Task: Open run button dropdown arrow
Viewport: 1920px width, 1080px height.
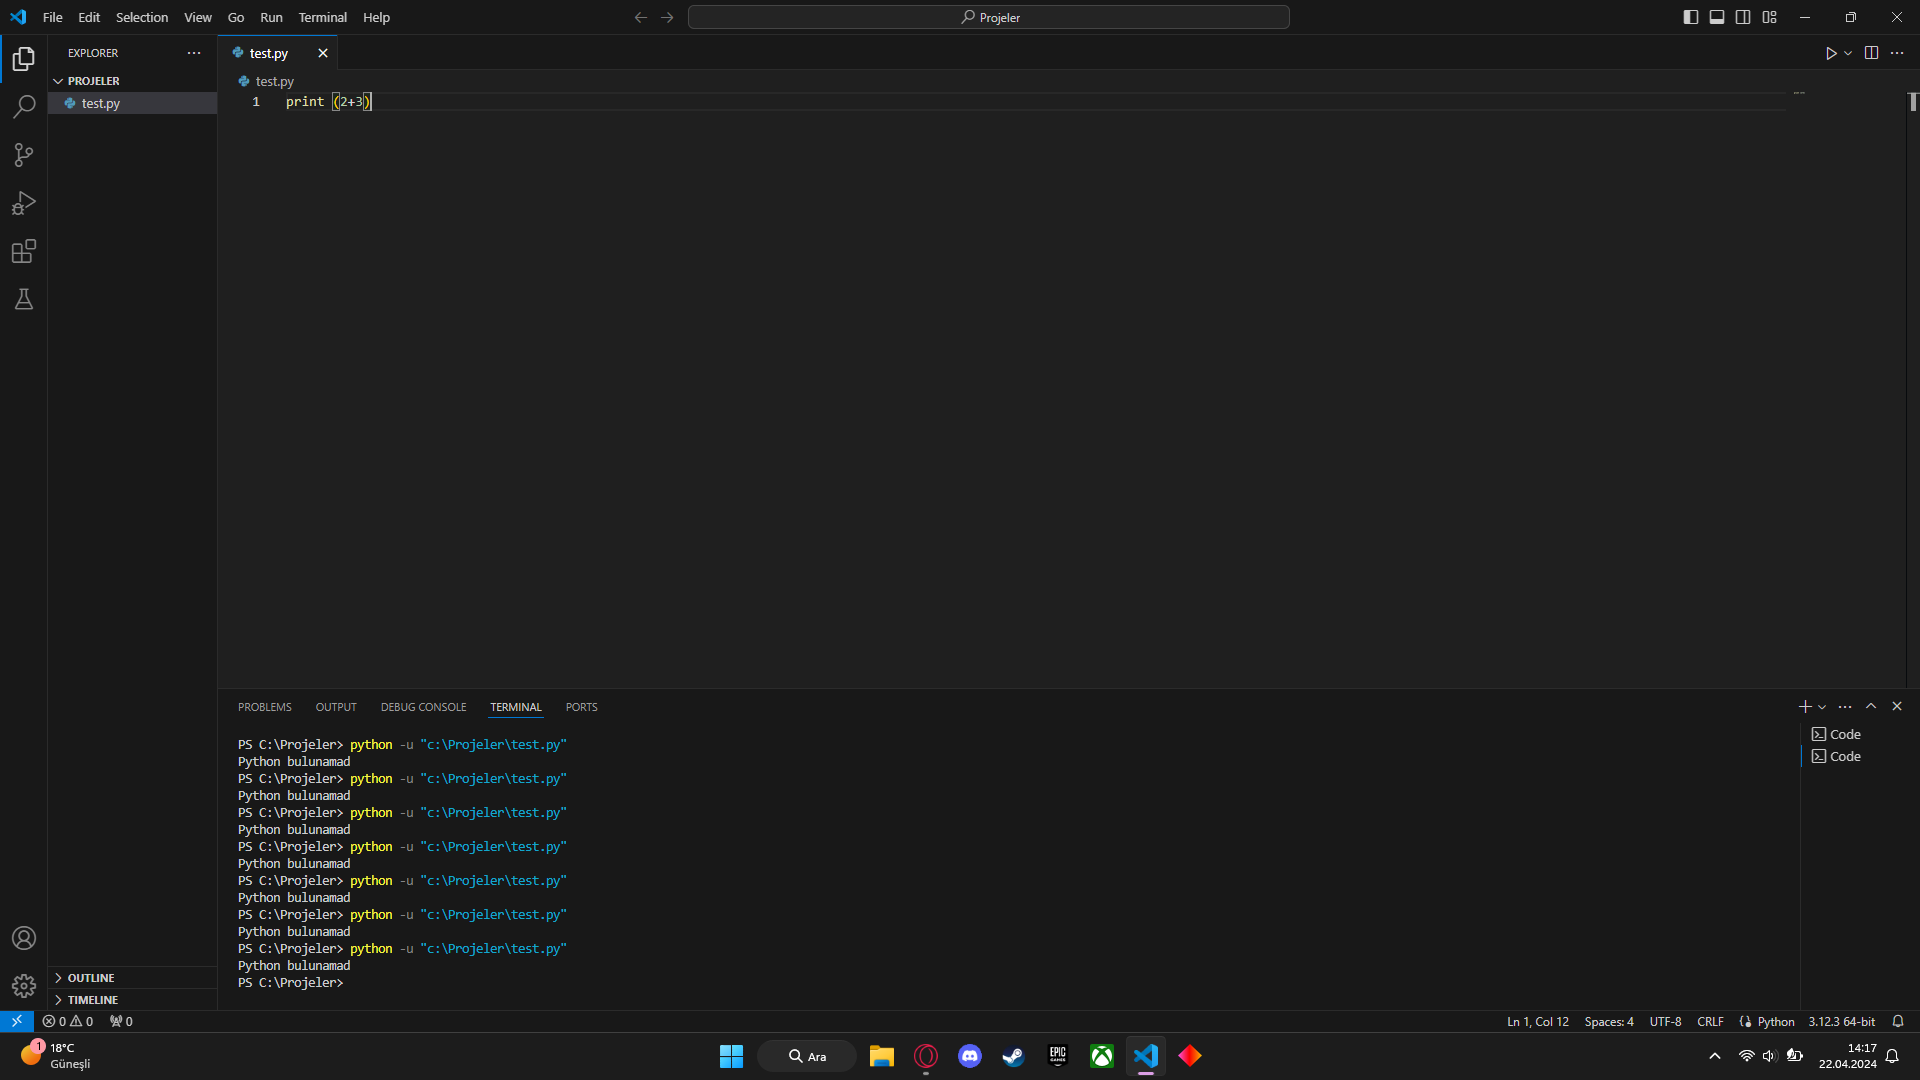Action: [x=1848, y=53]
